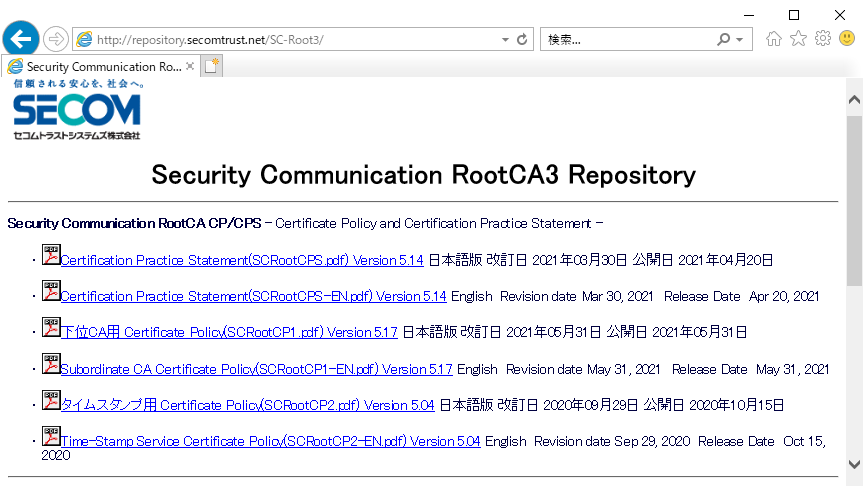
Task: Click the PDF icon beside SCRootCP2-EN.pdf
Action: 50,436
